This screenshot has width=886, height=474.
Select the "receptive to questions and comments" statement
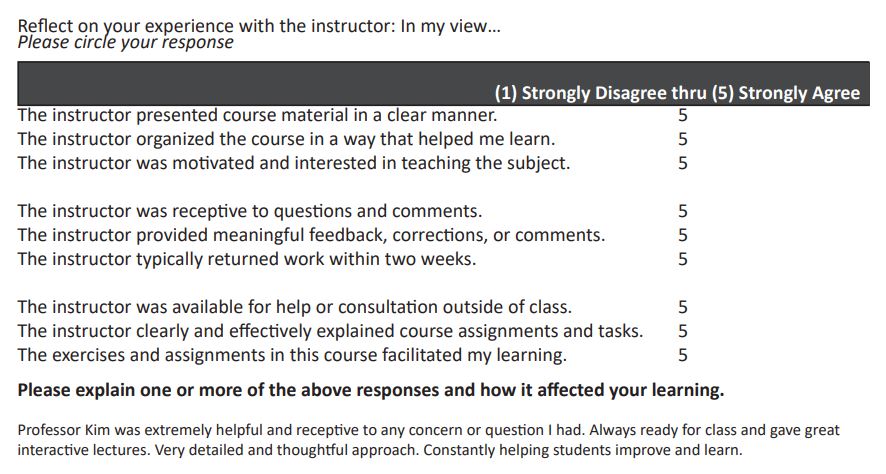tap(250, 211)
